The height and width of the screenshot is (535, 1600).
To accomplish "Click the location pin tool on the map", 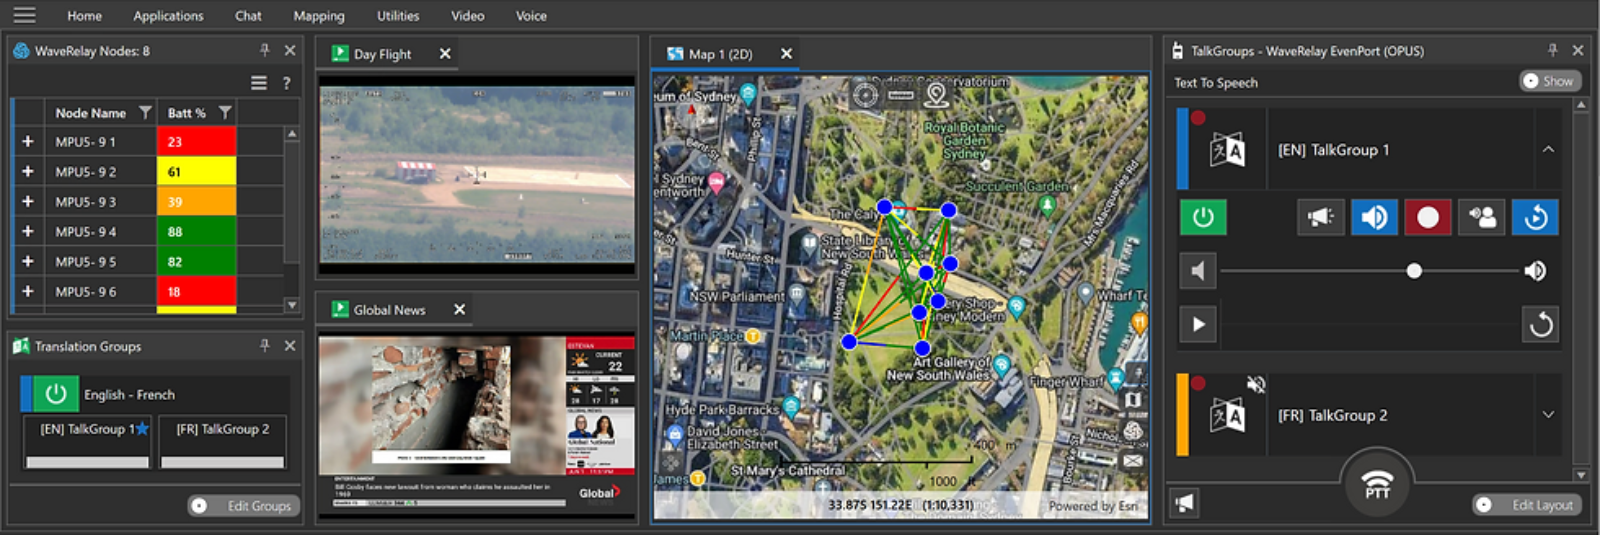I will coord(936,95).
